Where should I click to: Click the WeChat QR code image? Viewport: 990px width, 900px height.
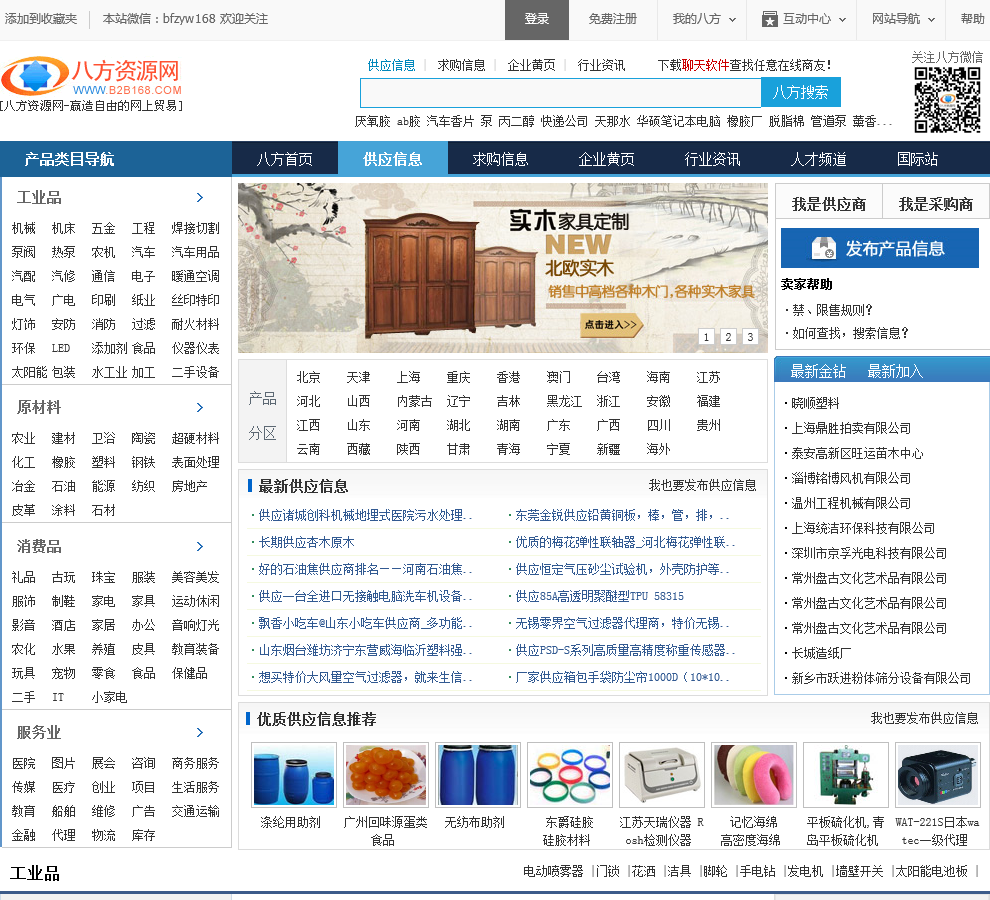click(947, 100)
